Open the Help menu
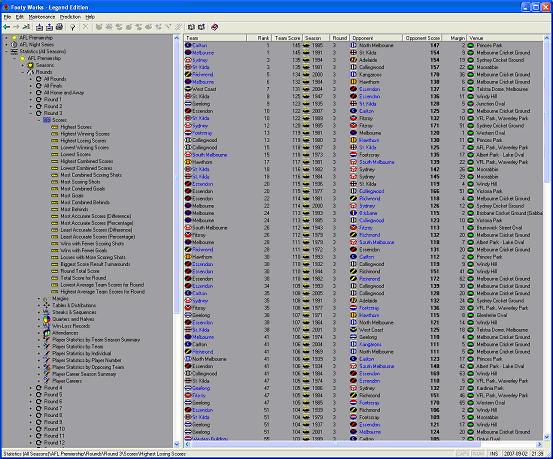 coord(90,17)
